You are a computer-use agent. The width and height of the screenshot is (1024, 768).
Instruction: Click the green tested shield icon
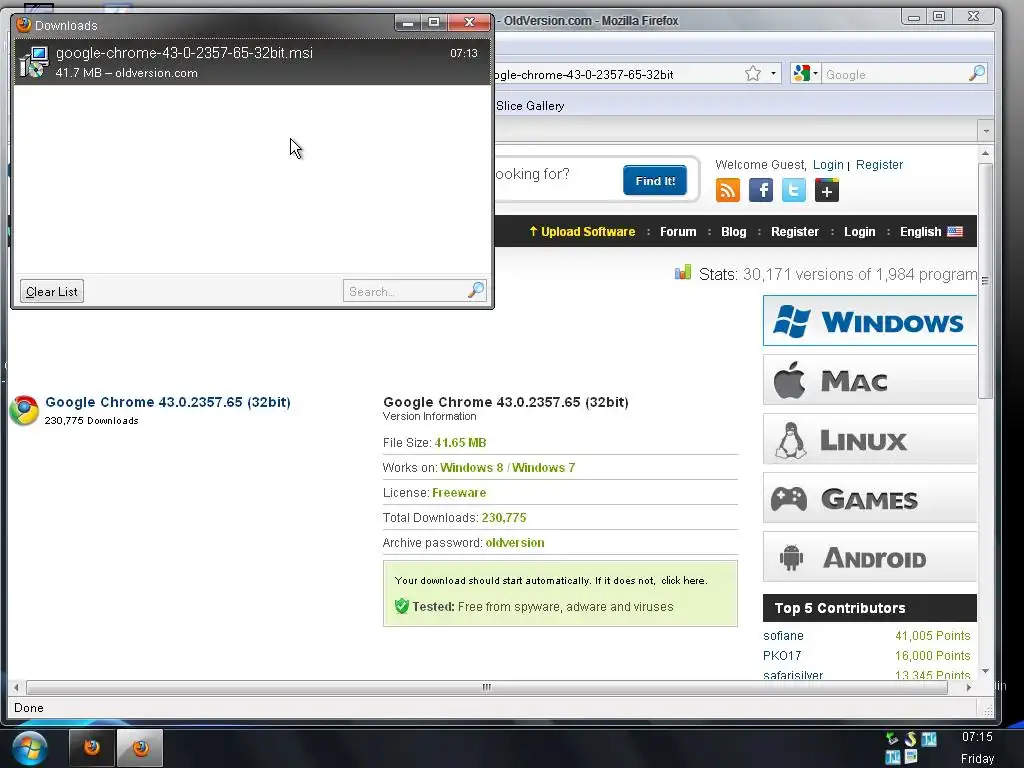pos(402,606)
